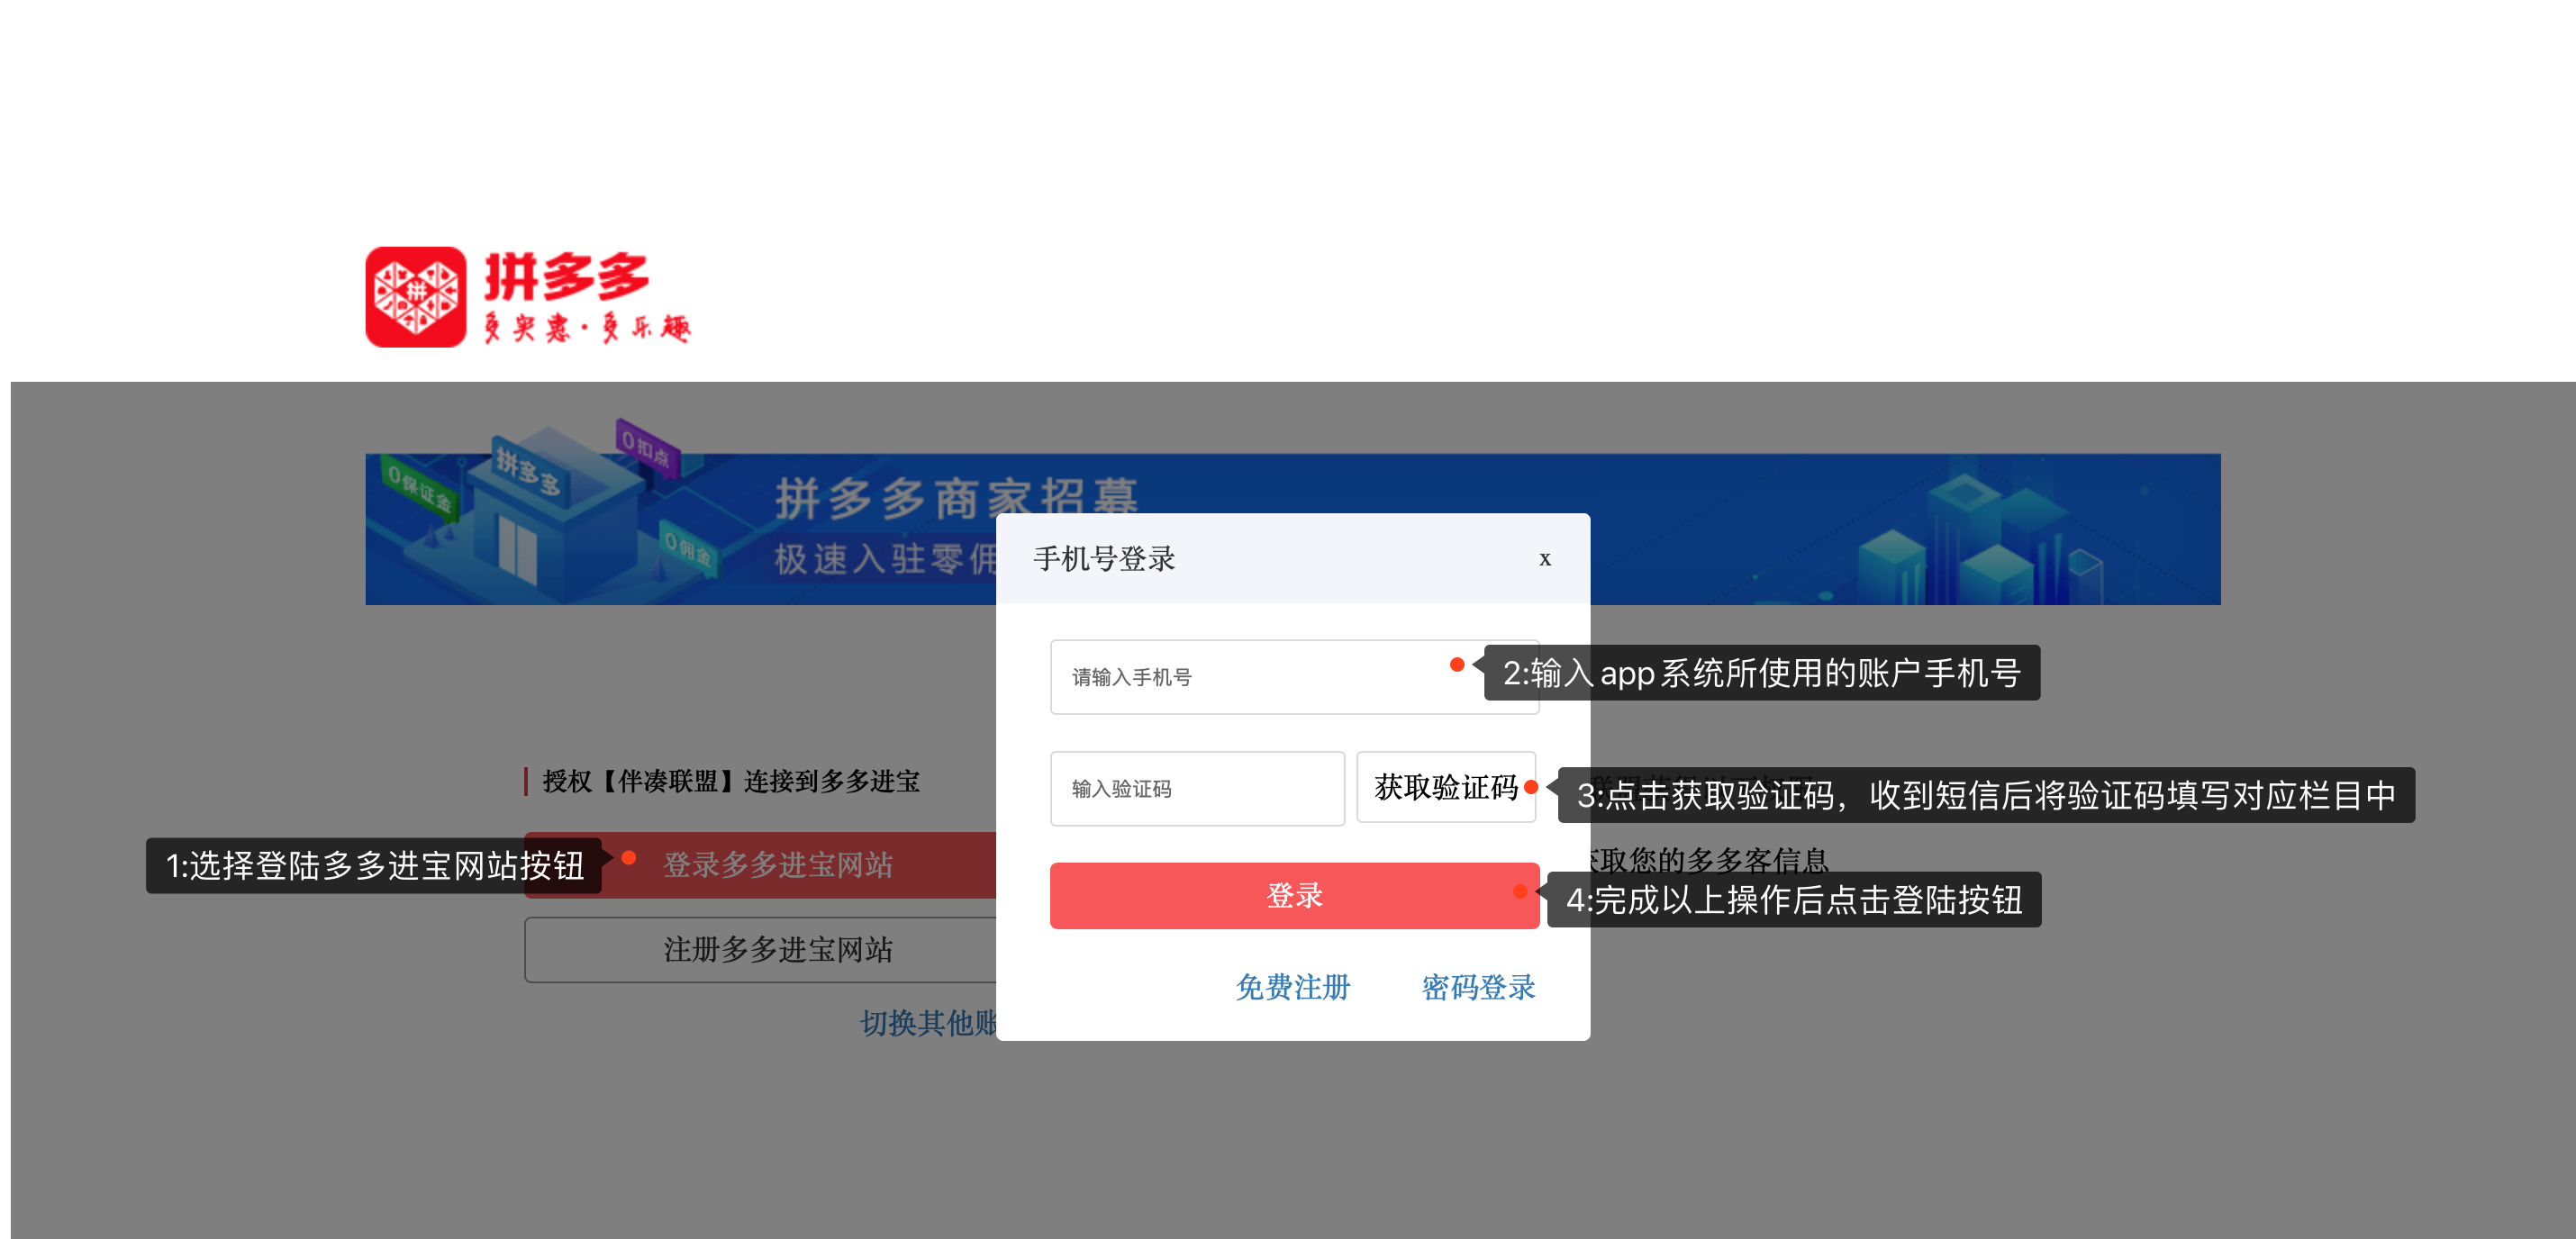2576x1239 pixels.
Task: Click the Pinduoduo logo icon
Action: [415, 297]
